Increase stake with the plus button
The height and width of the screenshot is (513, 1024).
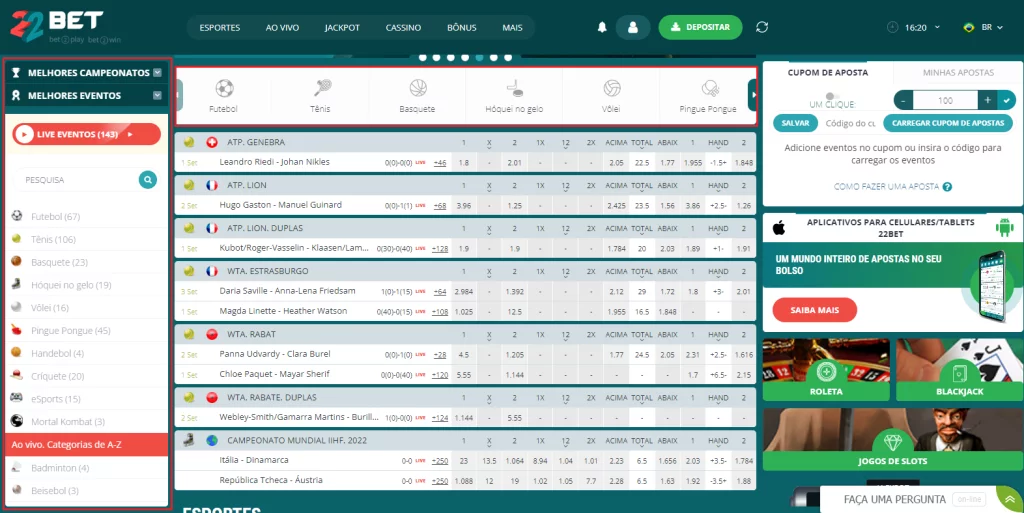click(x=987, y=101)
